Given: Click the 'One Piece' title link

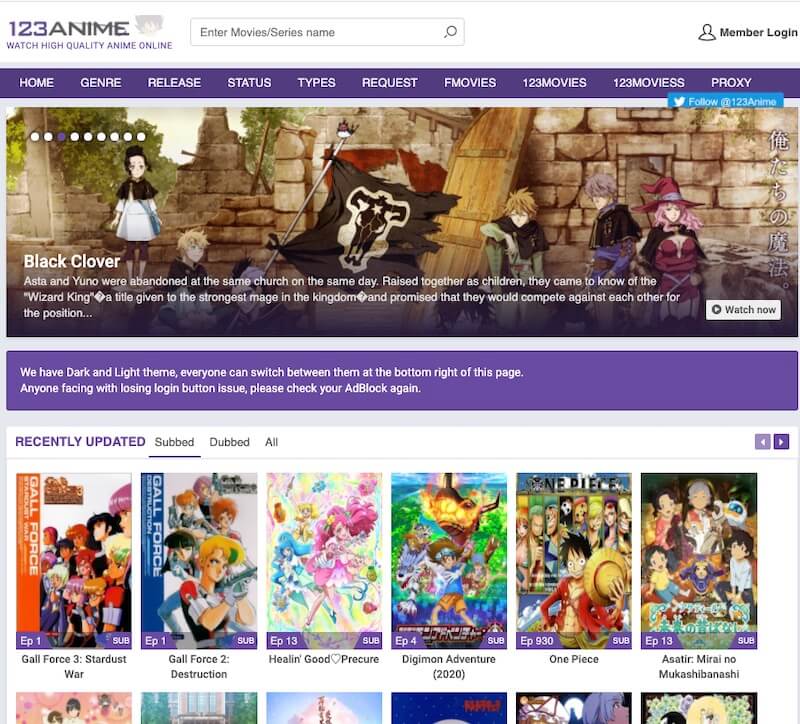Looking at the screenshot, I should (x=574, y=659).
